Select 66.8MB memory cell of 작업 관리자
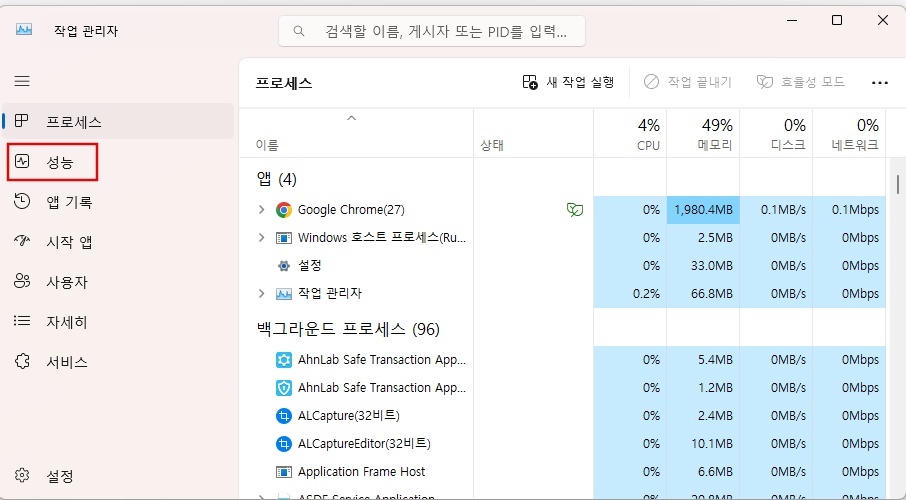This screenshot has height=500, width=906. tap(703, 294)
